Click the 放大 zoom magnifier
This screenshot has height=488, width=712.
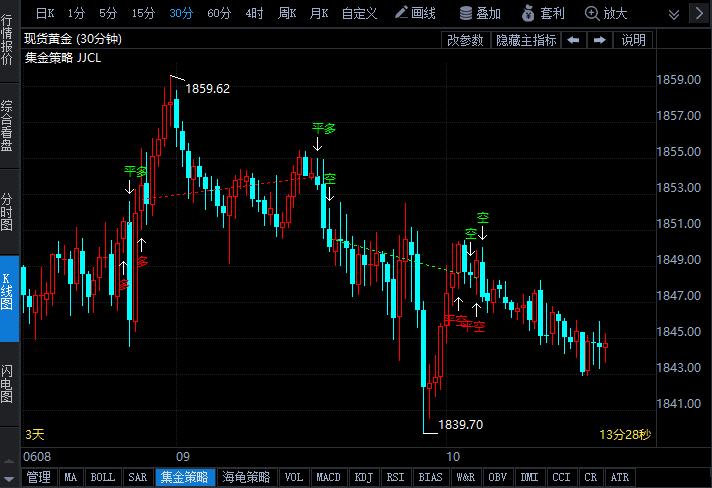point(606,14)
